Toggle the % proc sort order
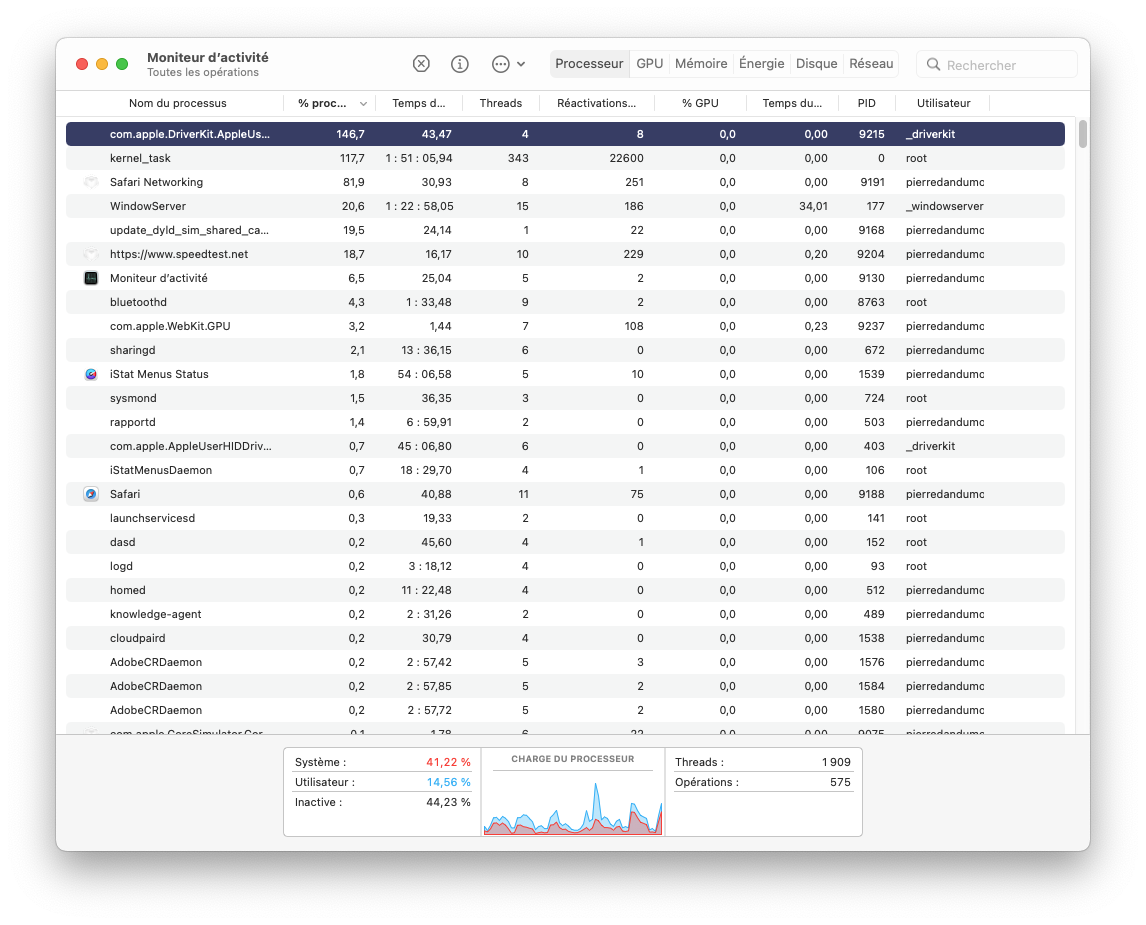1146x925 pixels. tap(330, 104)
